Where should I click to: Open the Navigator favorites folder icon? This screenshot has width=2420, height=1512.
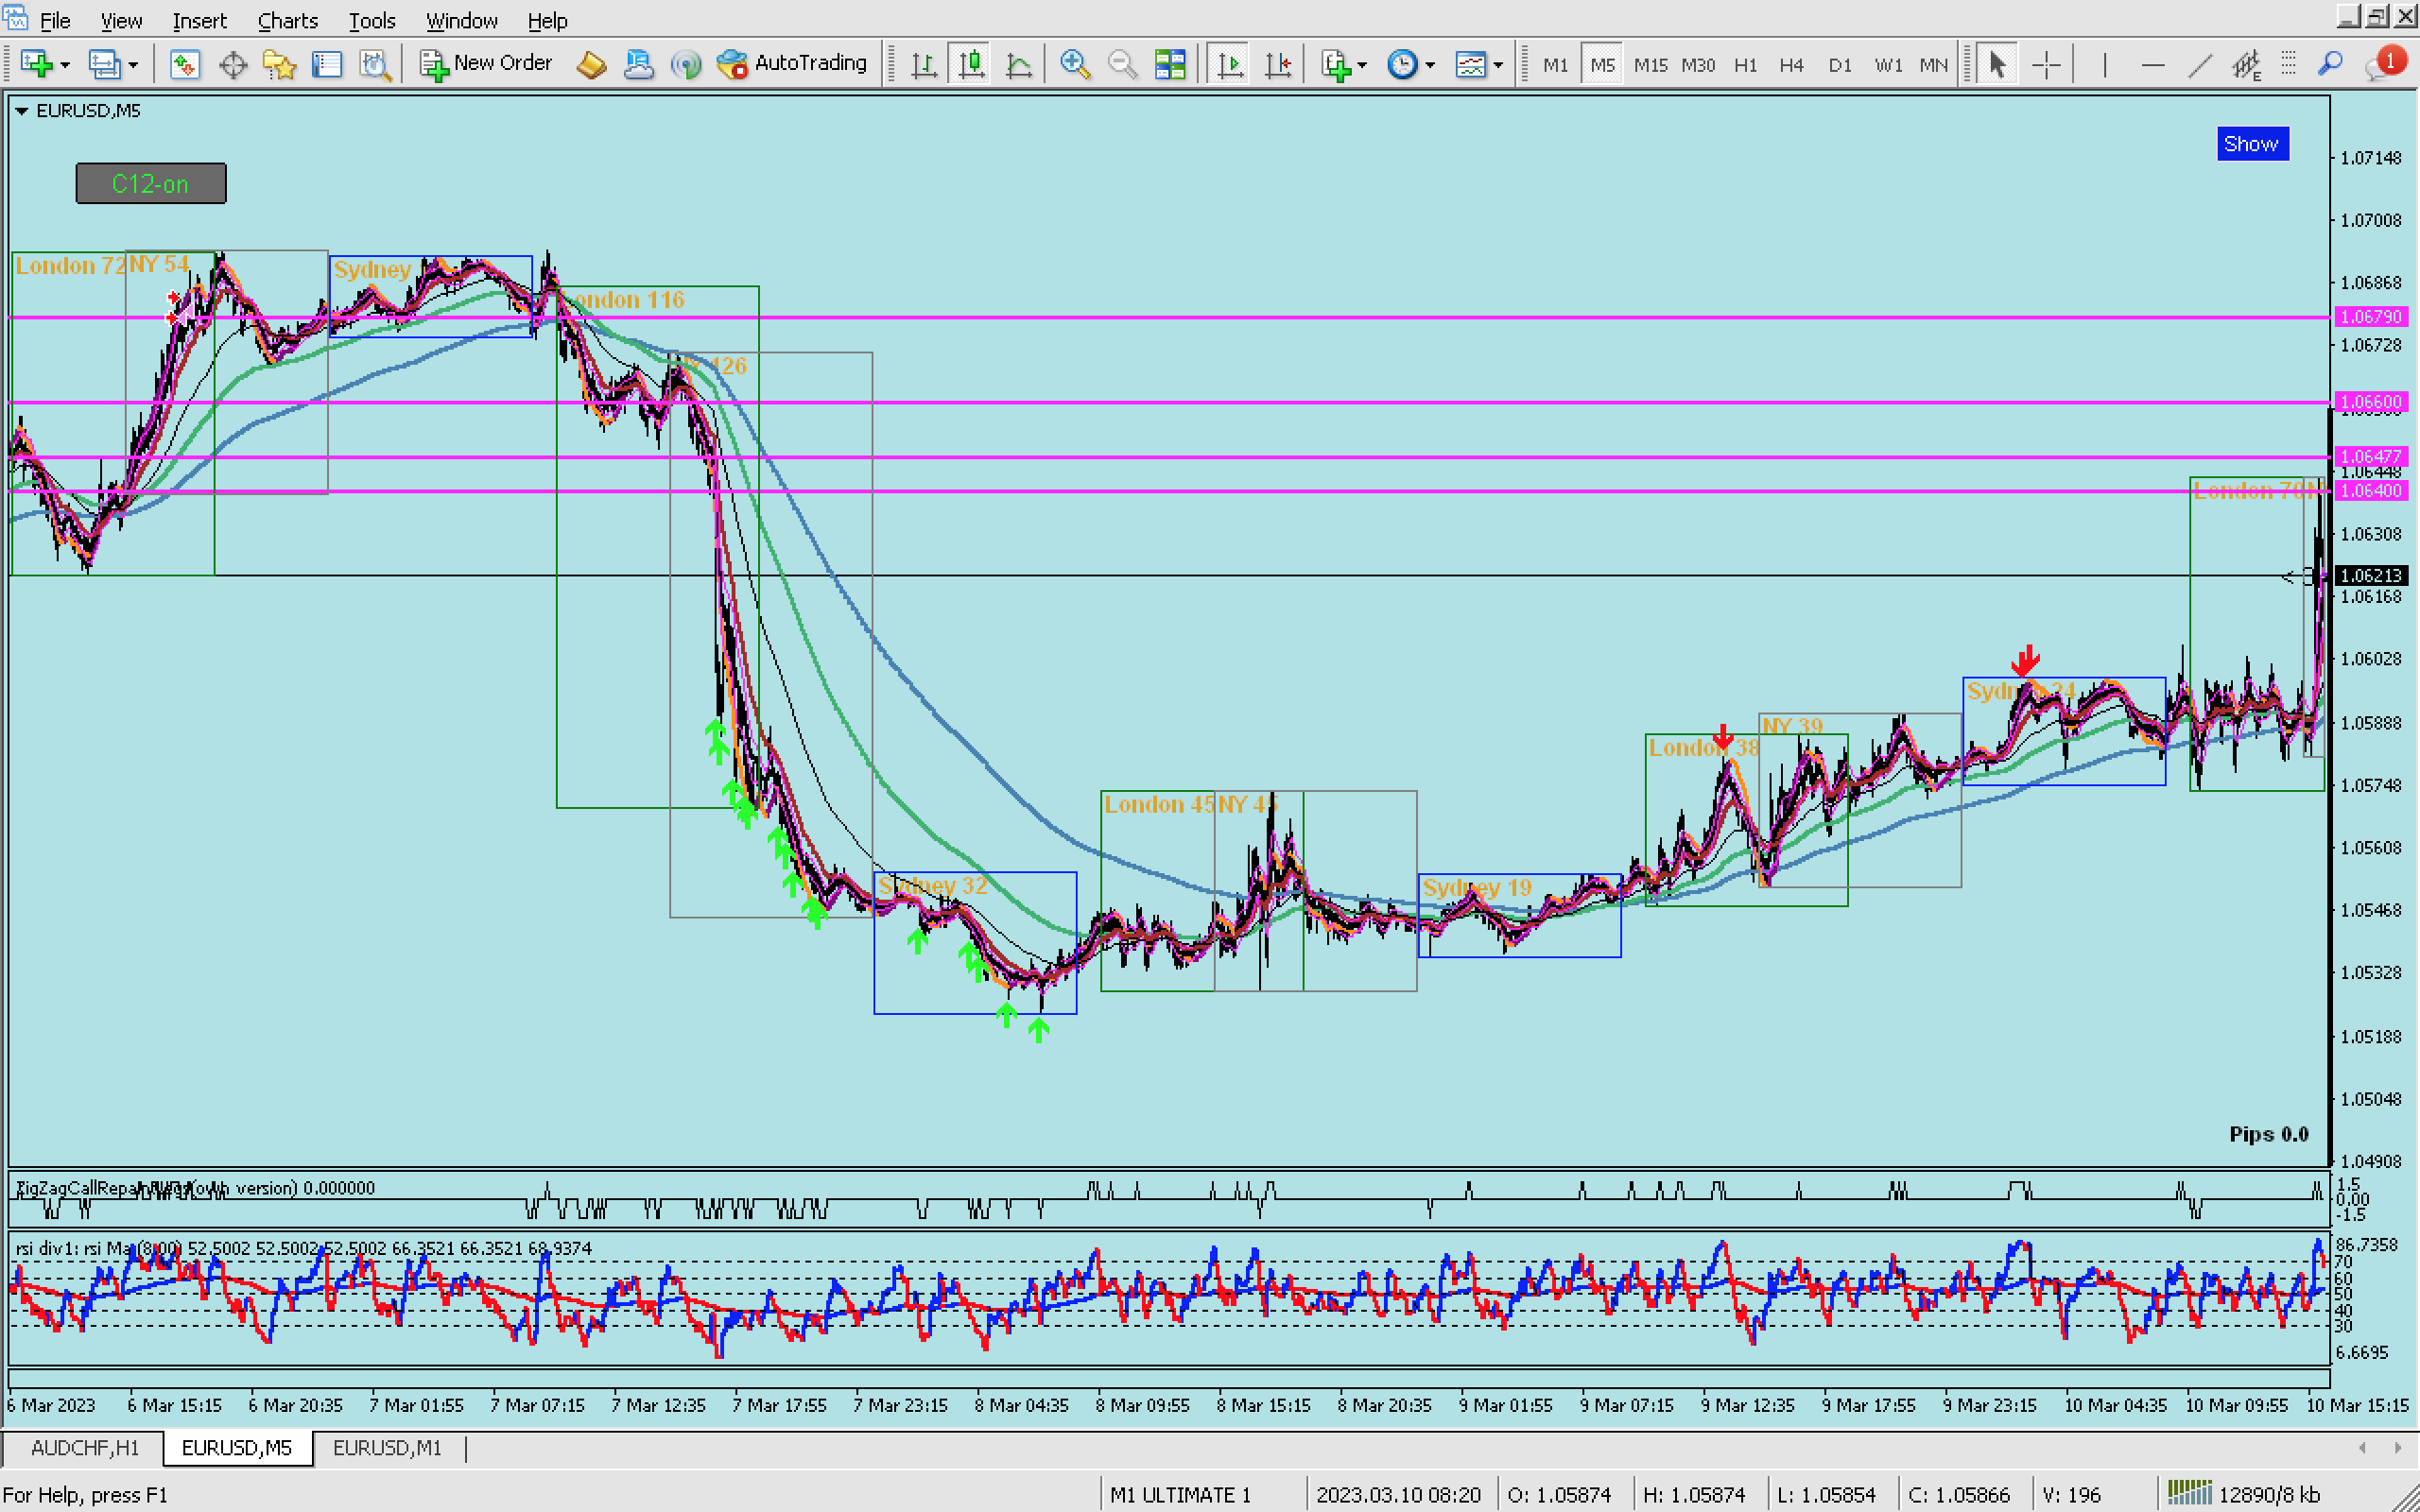279,65
